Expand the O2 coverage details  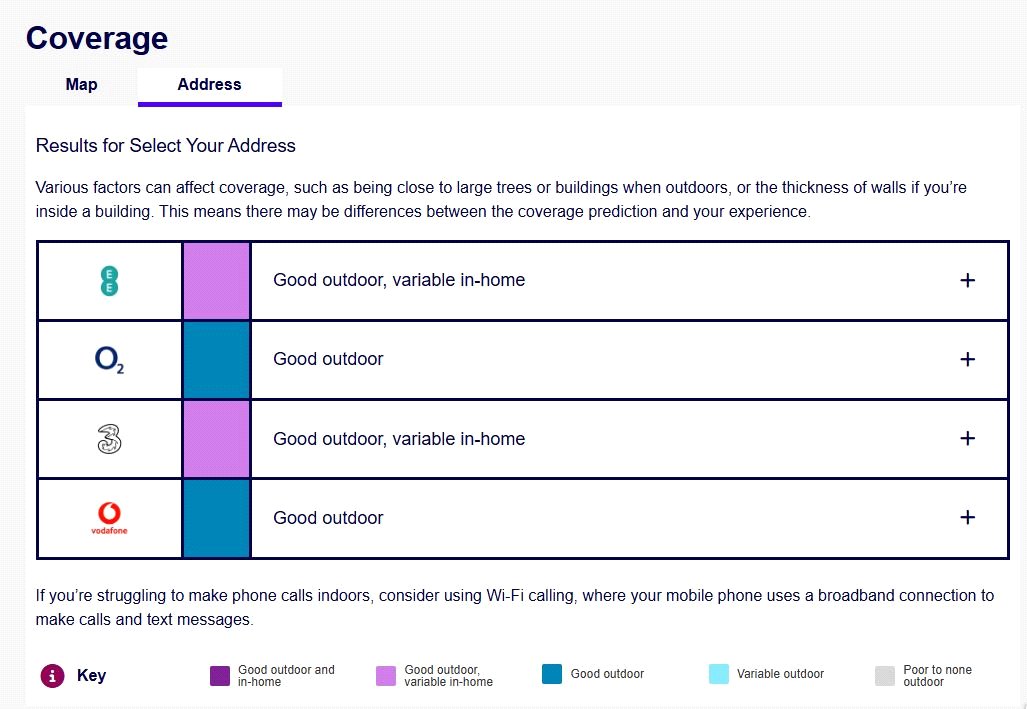coord(967,360)
